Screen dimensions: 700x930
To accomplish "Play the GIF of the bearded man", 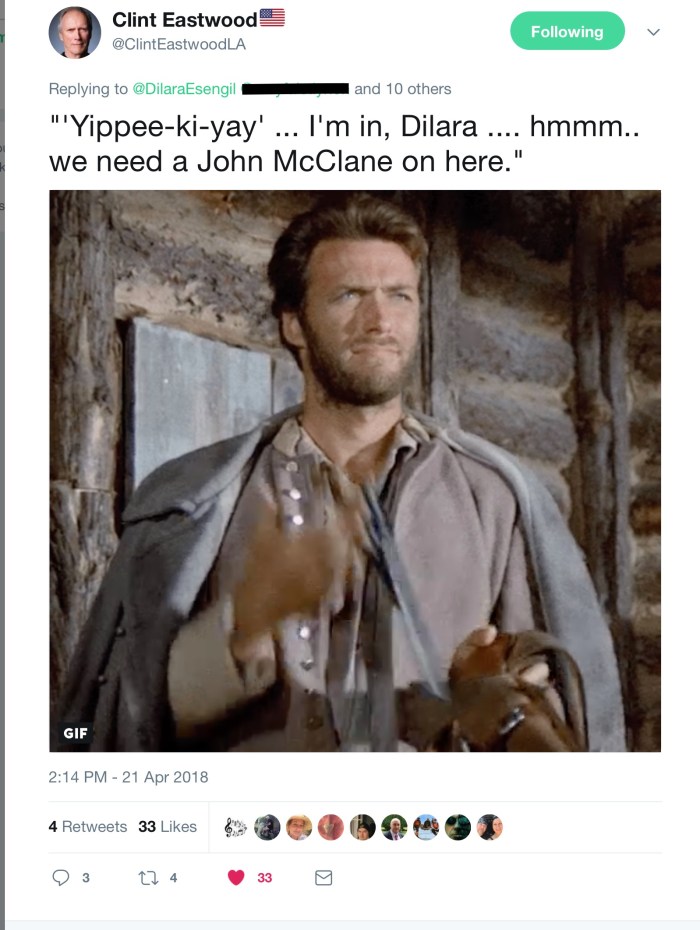I will click(x=355, y=471).
